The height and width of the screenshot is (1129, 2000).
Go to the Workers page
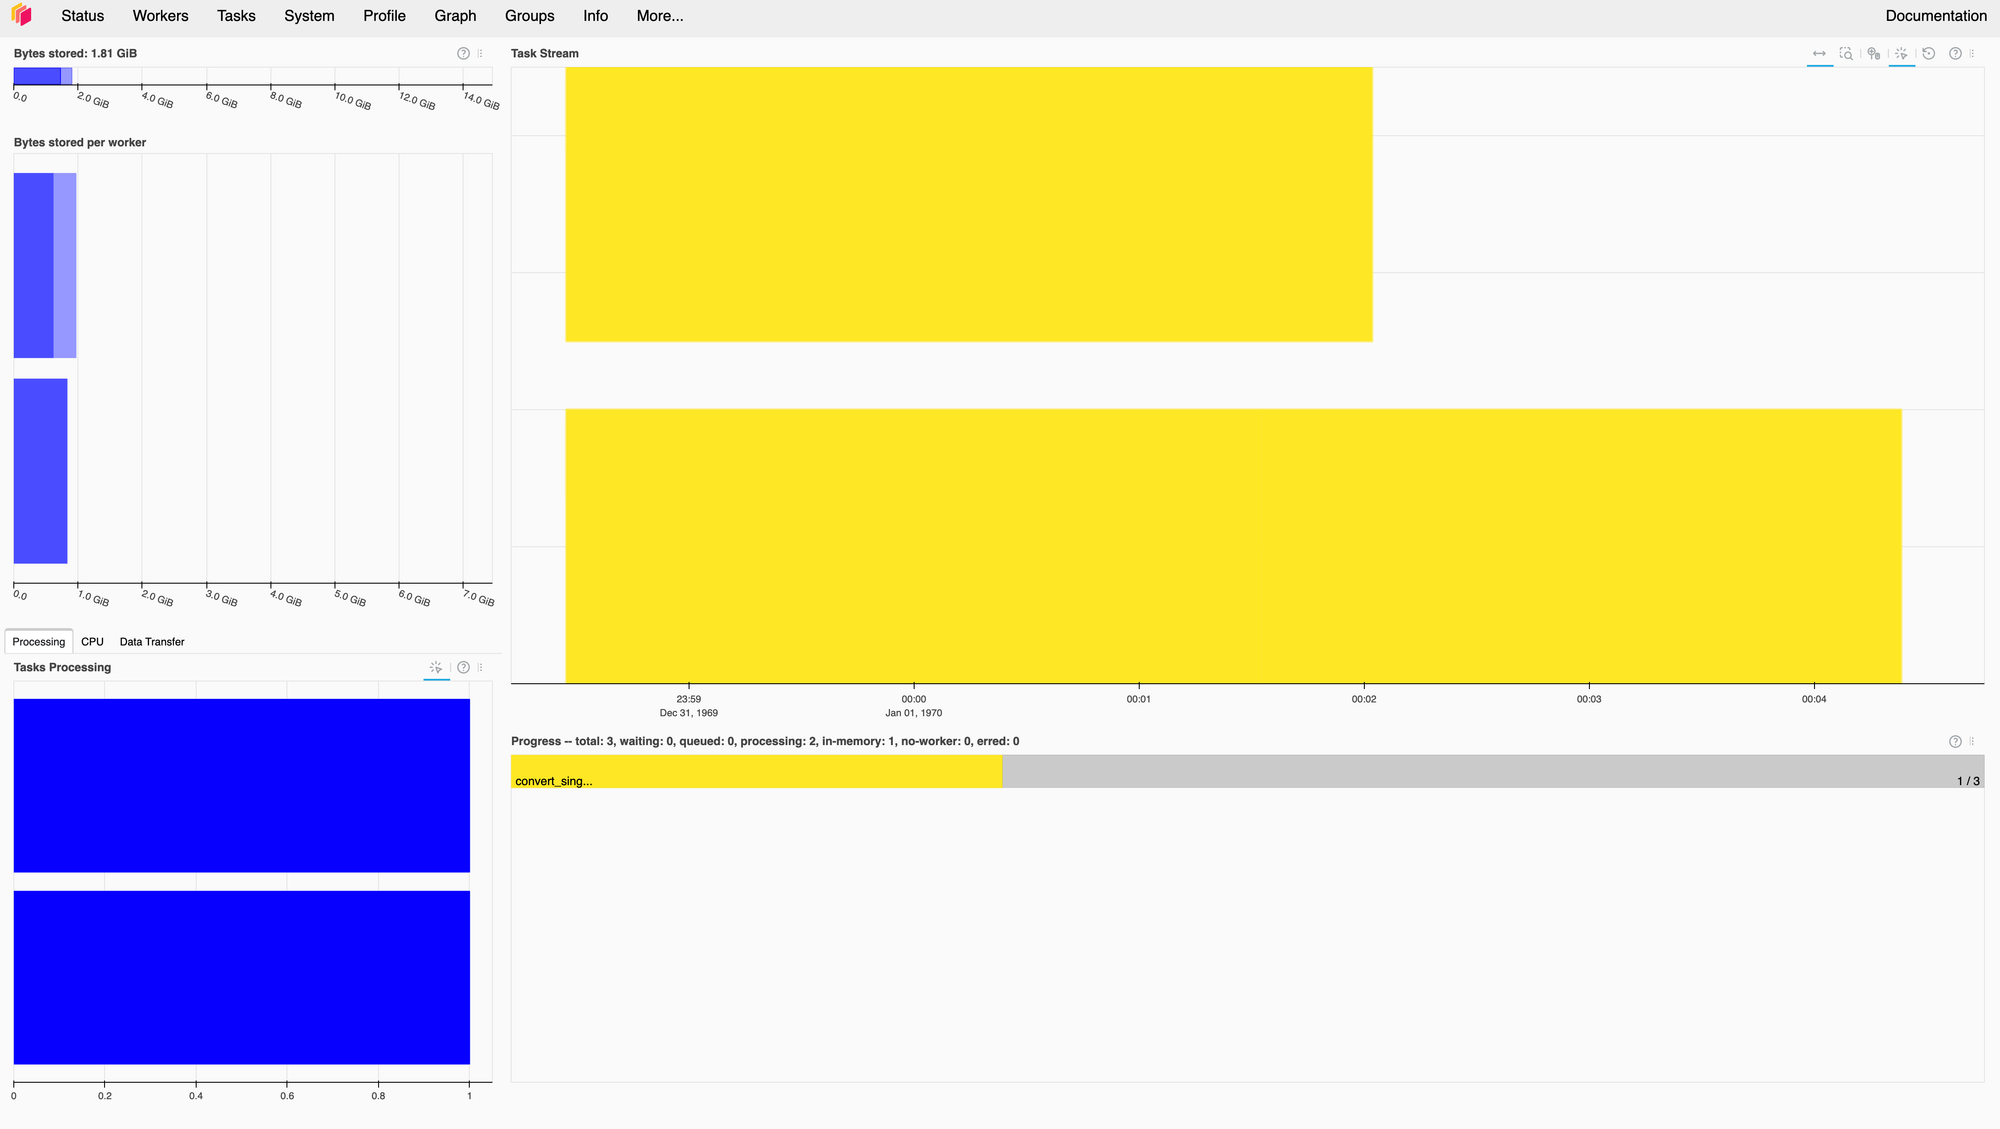(160, 16)
